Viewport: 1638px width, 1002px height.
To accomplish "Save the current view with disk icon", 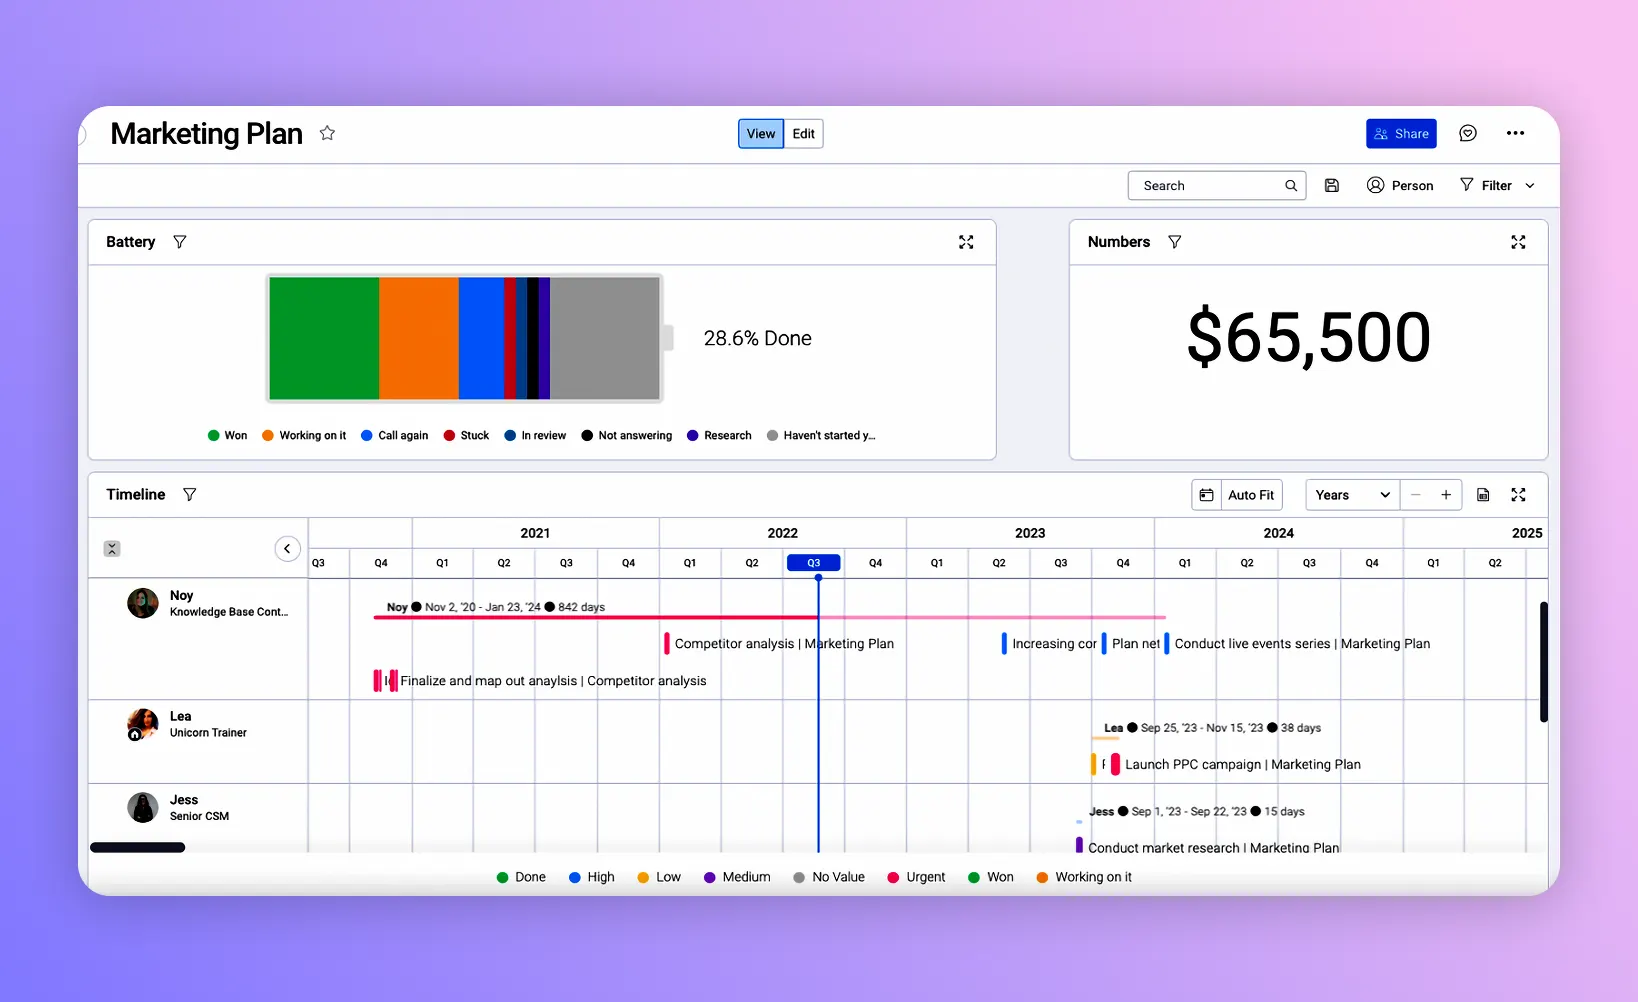I will click(x=1332, y=185).
